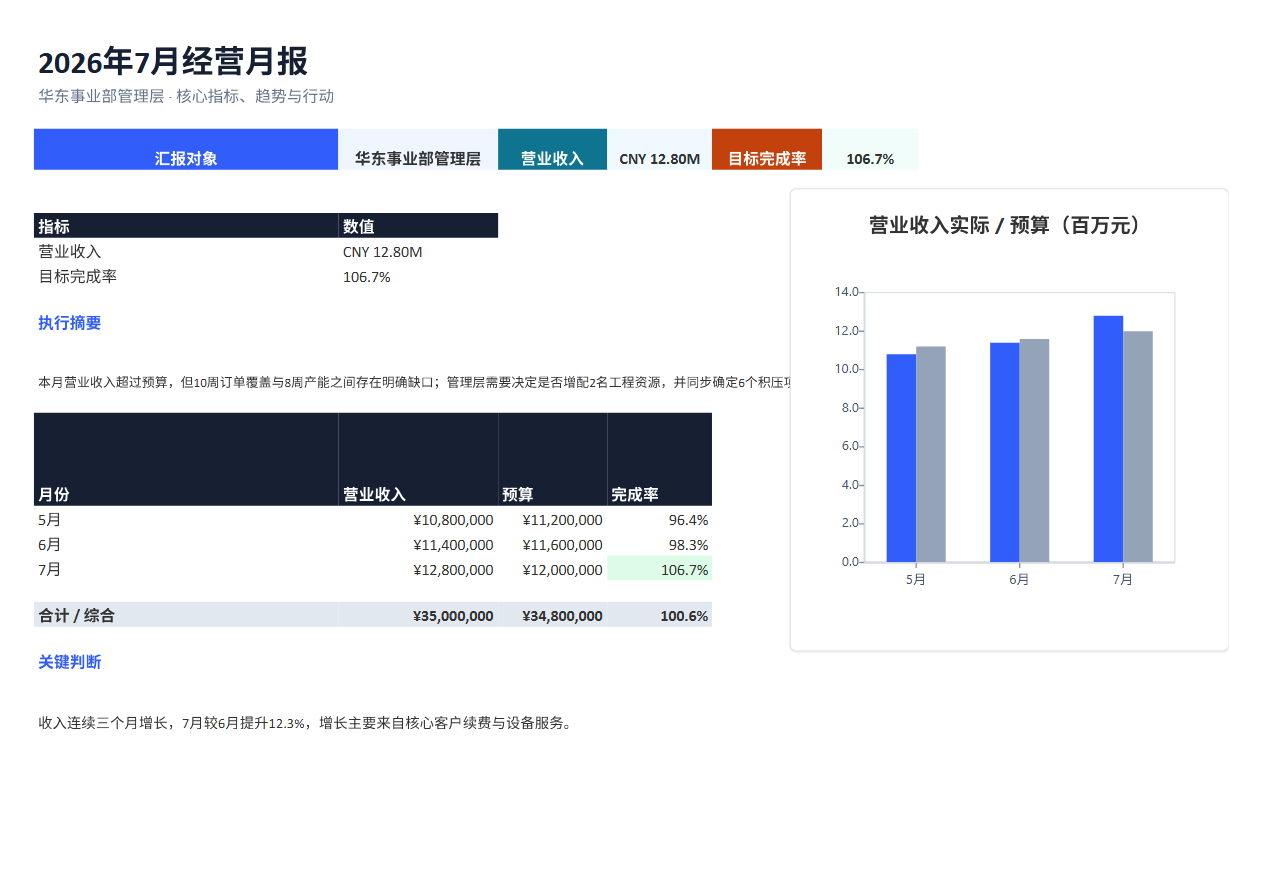Click the teal "营业收入" banner cell
The width and height of the screenshot is (1263, 893).
point(552,149)
